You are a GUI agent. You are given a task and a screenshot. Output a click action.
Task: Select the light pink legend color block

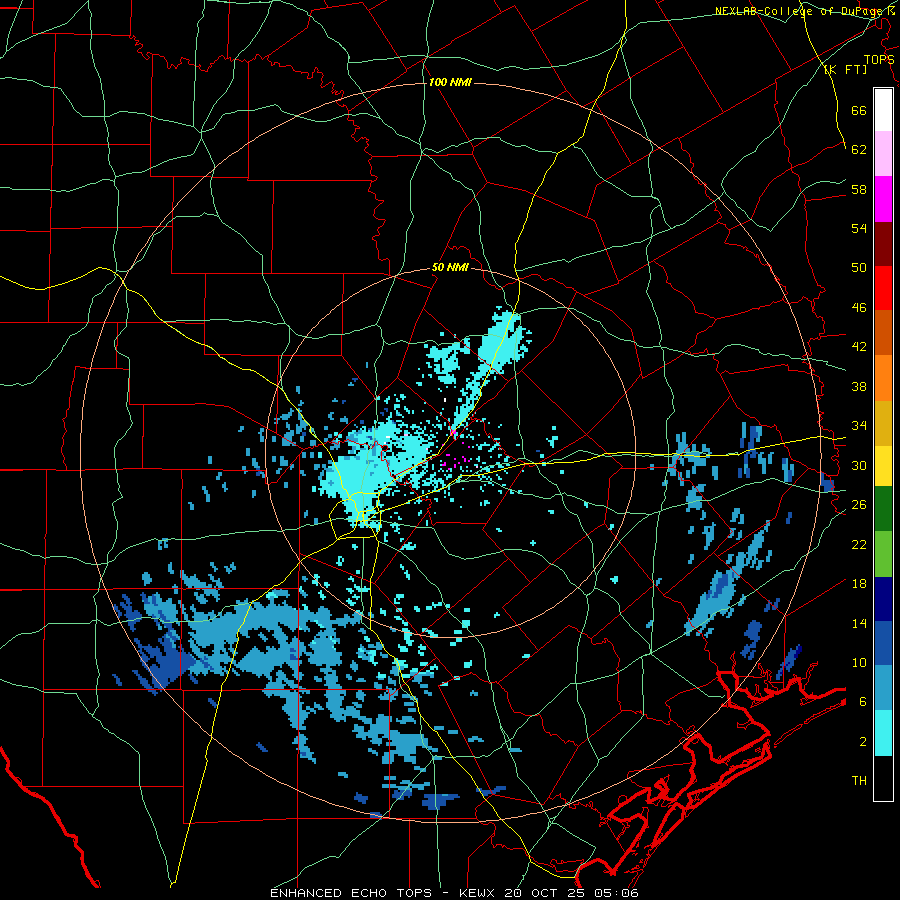(883, 154)
